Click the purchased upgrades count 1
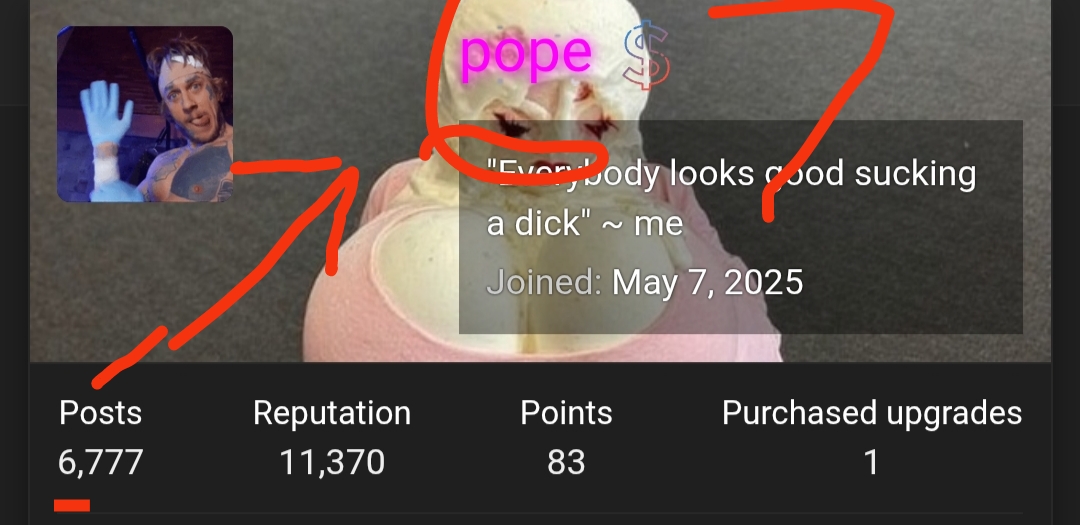Viewport: 1080px width, 525px height. click(871, 462)
